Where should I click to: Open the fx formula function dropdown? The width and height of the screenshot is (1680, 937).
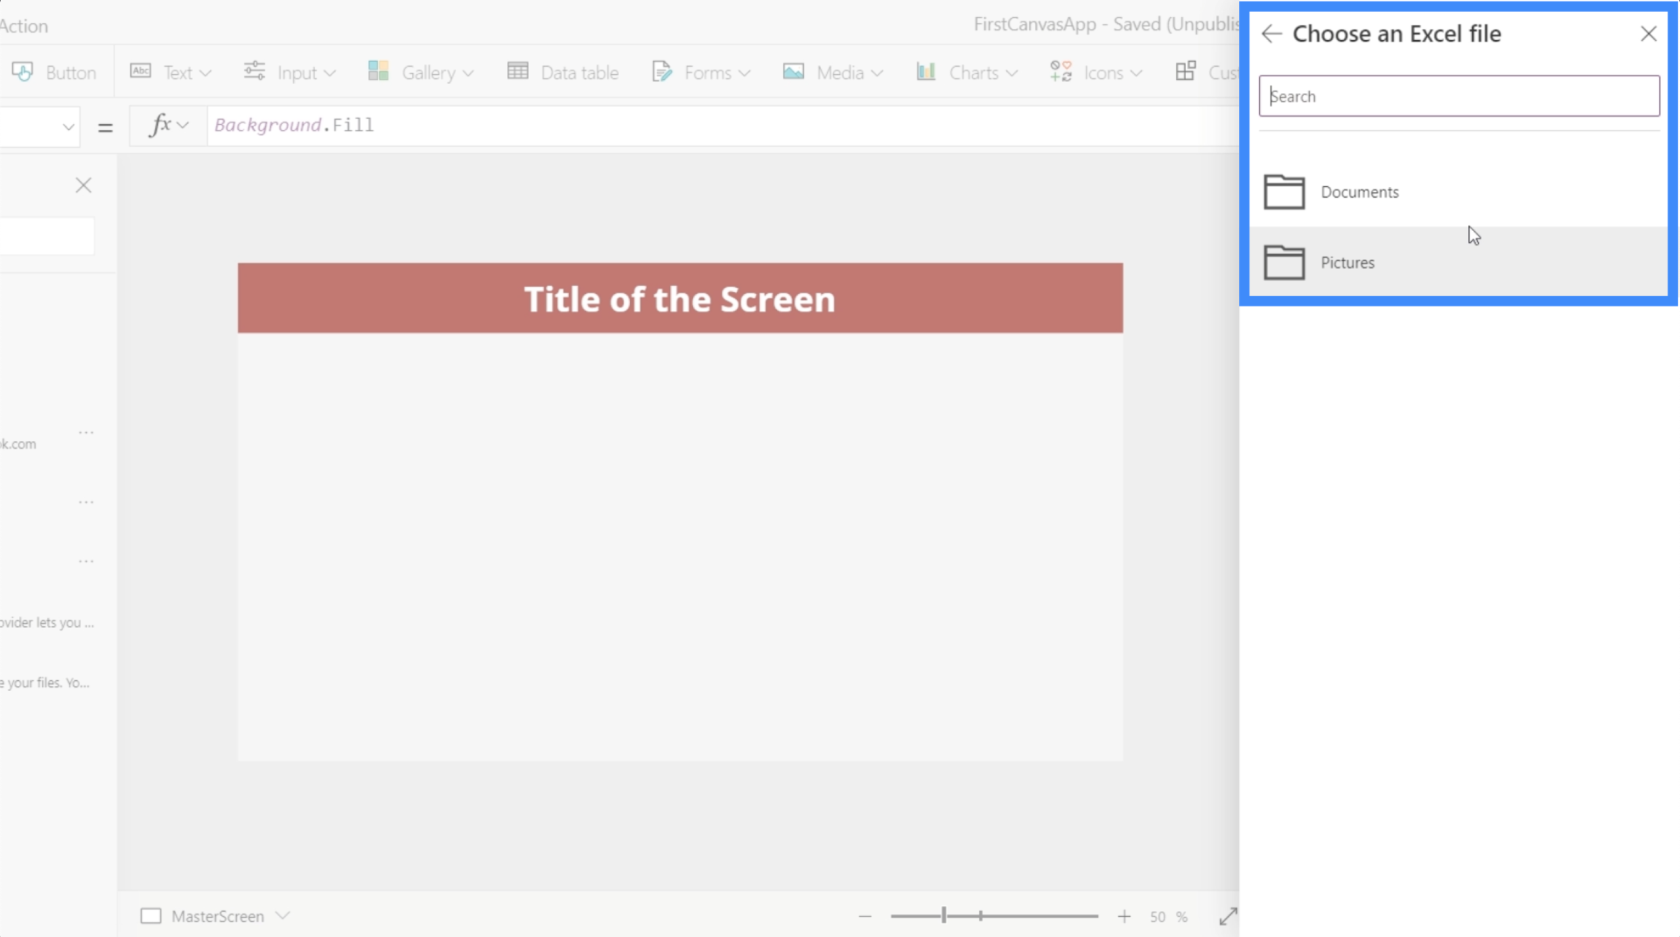[168, 126]
